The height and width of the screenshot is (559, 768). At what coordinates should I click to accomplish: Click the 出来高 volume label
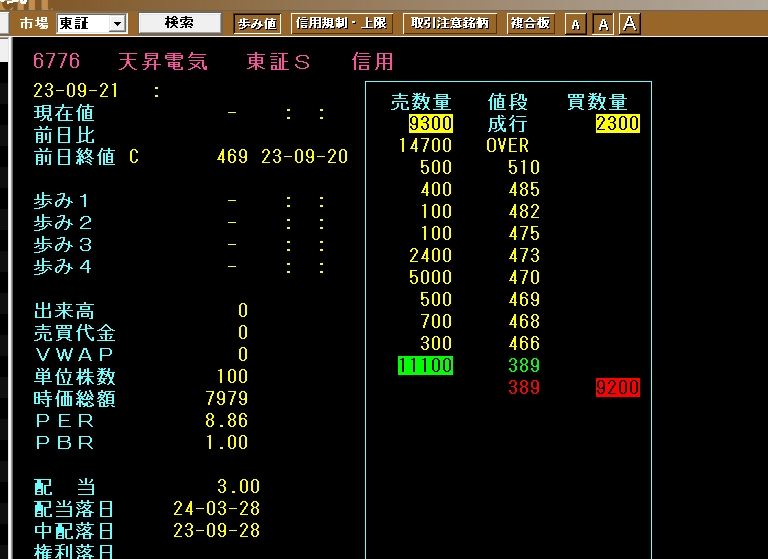click(x=64, y=311)
